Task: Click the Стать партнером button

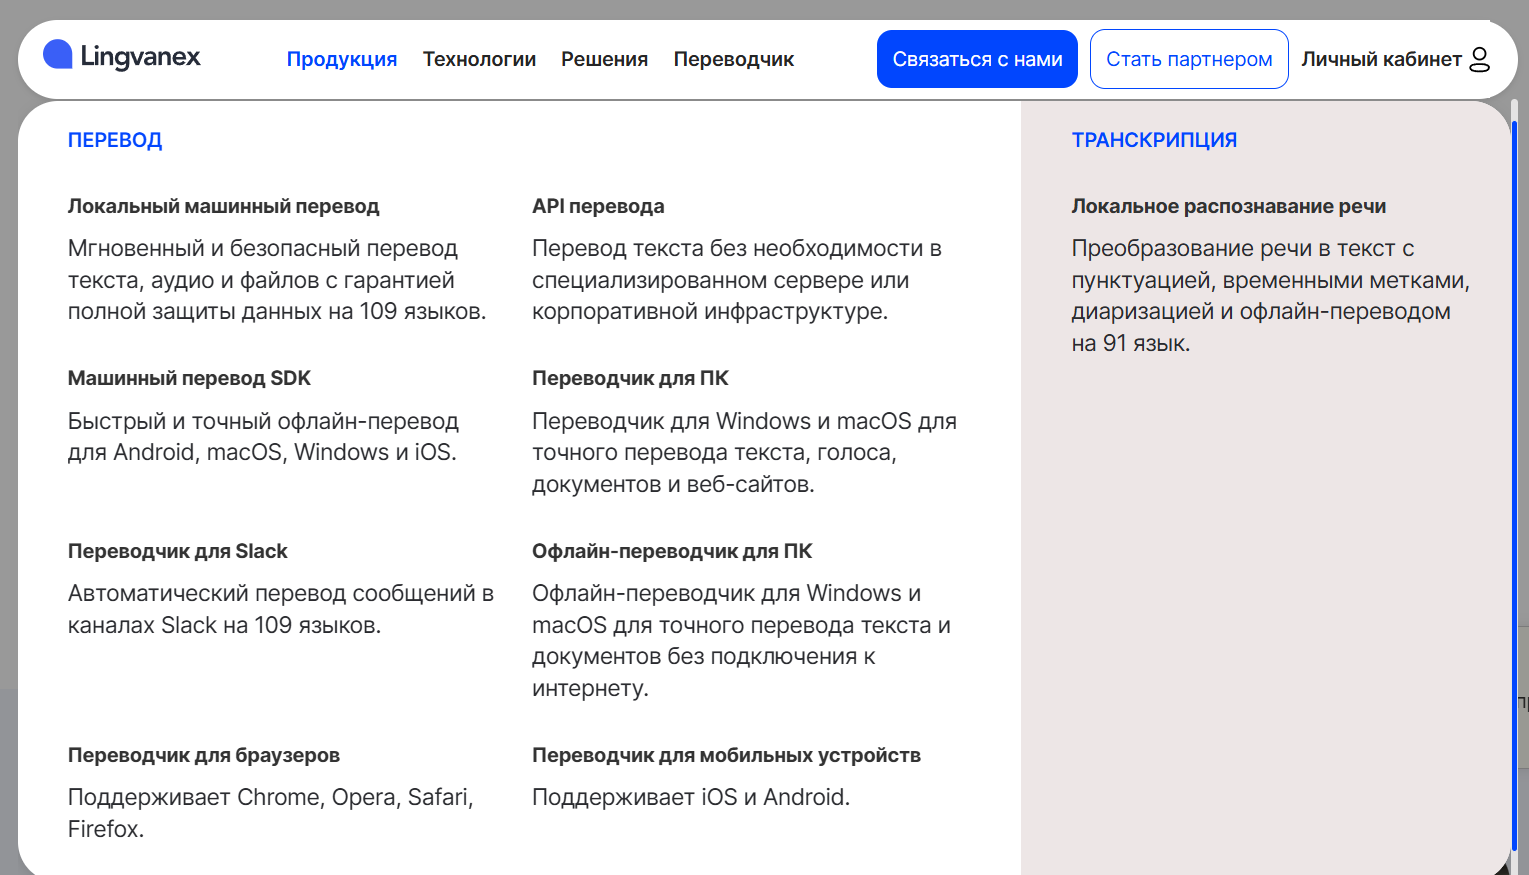Action: tap(1188, 60)
